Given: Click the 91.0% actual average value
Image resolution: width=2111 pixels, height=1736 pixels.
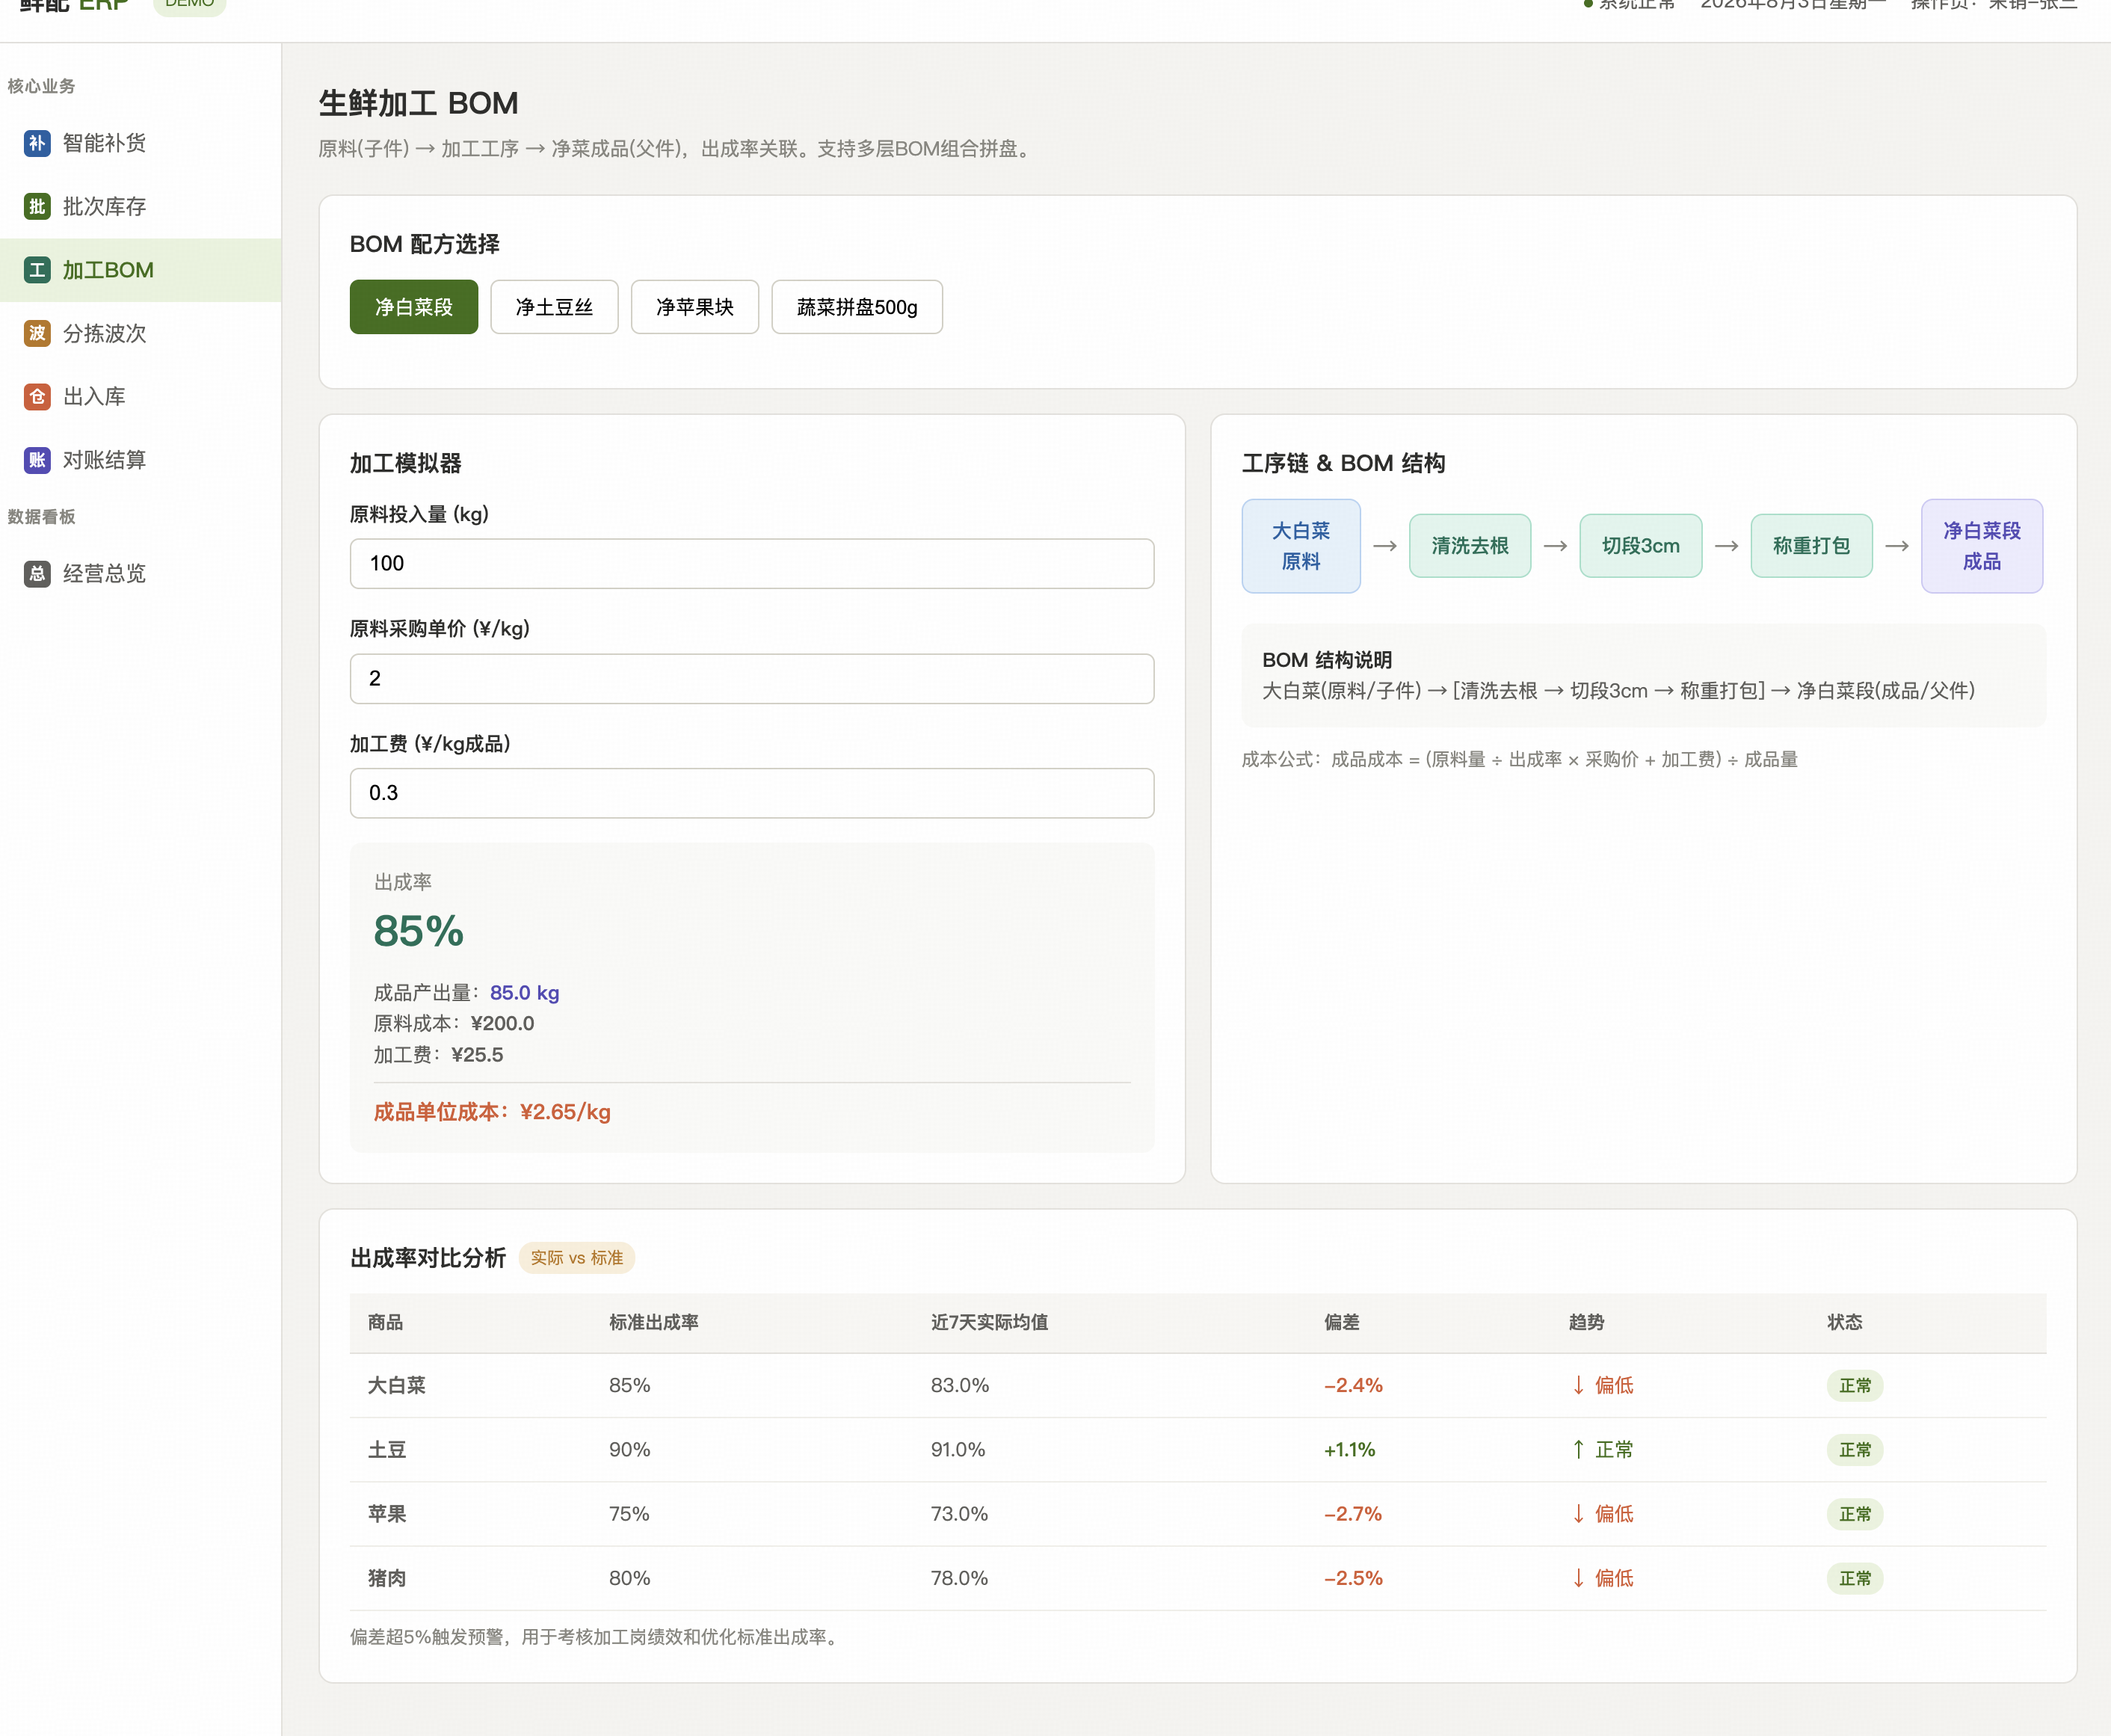Looking at the screenshot, I should pos(958,1450).
